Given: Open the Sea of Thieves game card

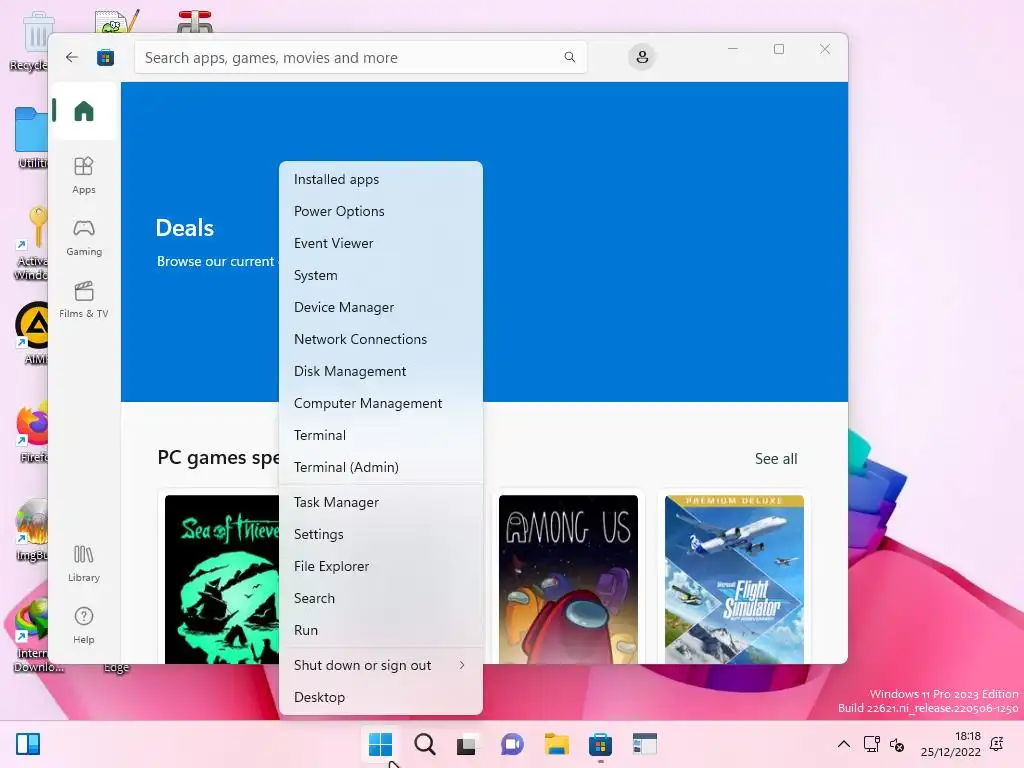Looking at the screenshot, I should pyautogui.click(x=221, y=579).
